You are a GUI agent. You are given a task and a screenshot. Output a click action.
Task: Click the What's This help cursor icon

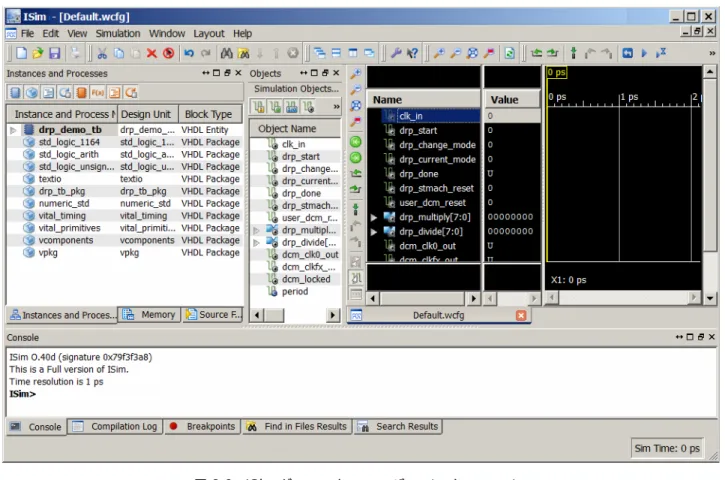(412, 53)
